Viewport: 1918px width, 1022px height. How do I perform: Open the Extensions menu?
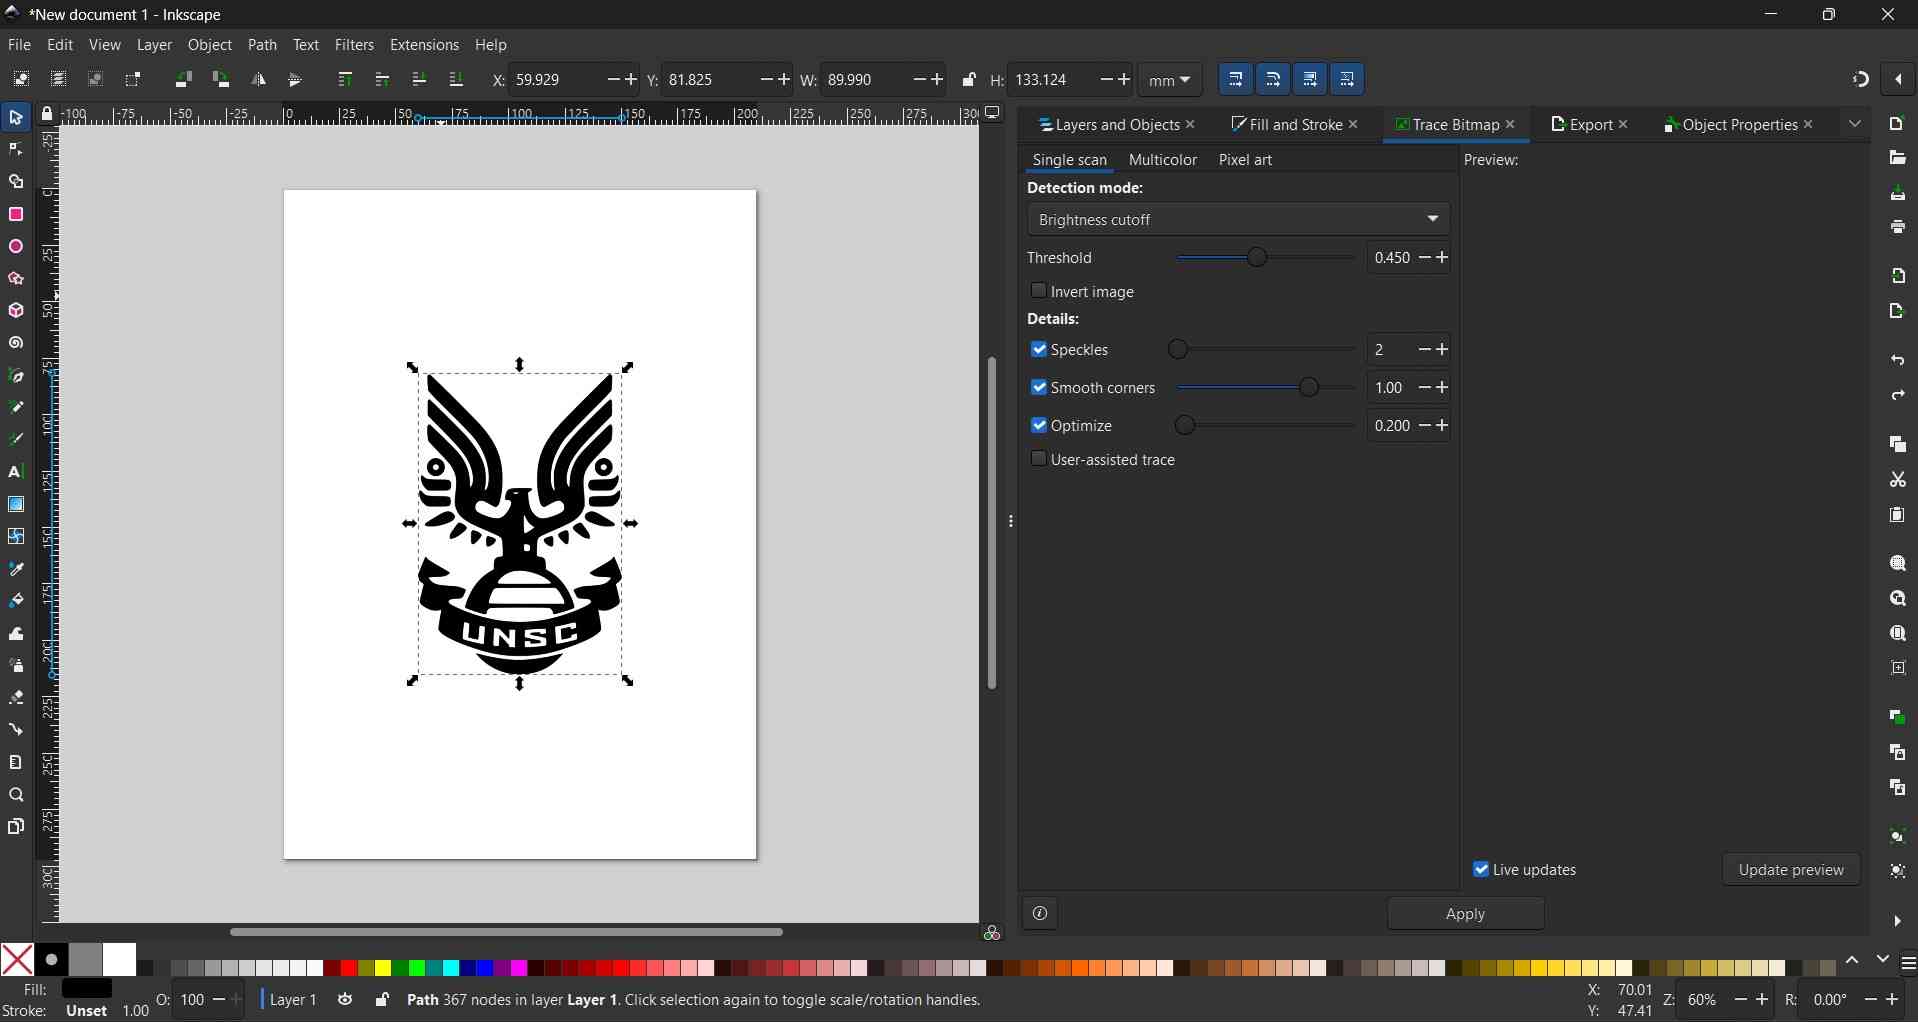(x=424, y=45)
